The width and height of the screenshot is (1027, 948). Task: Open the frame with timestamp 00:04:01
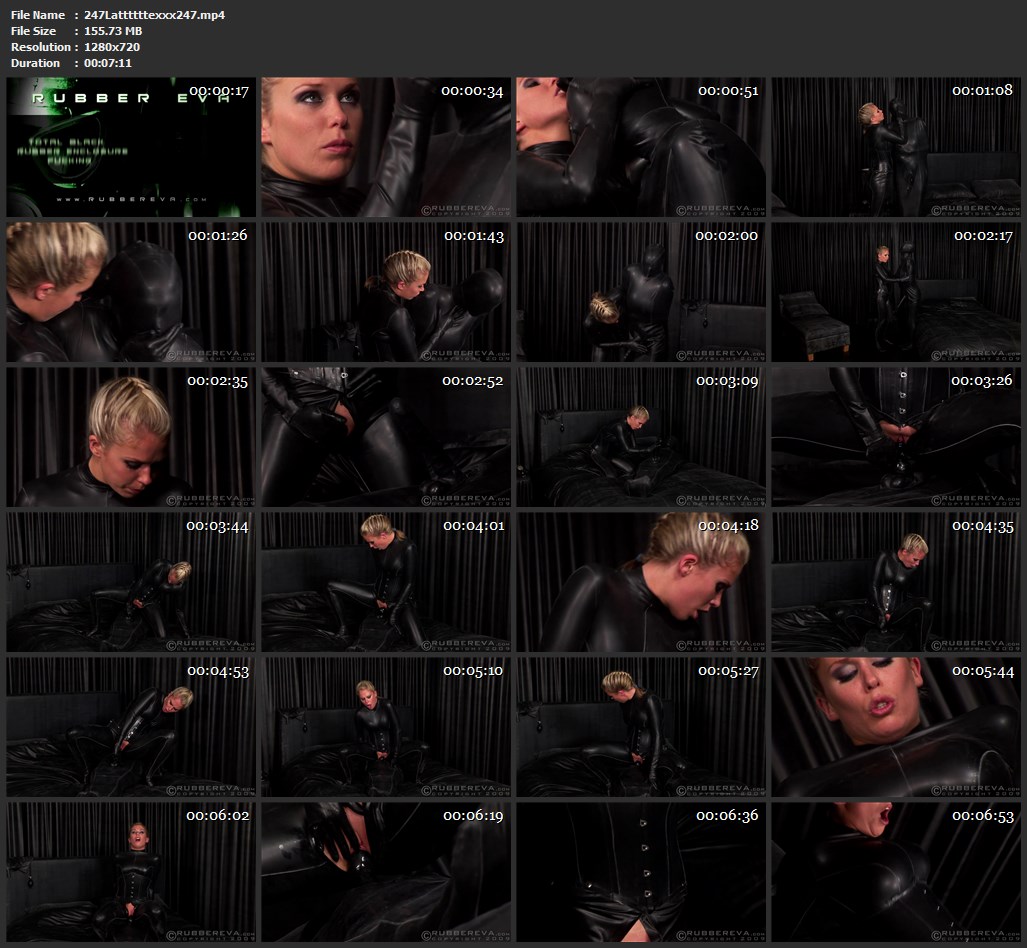click(x=386, y=582)
